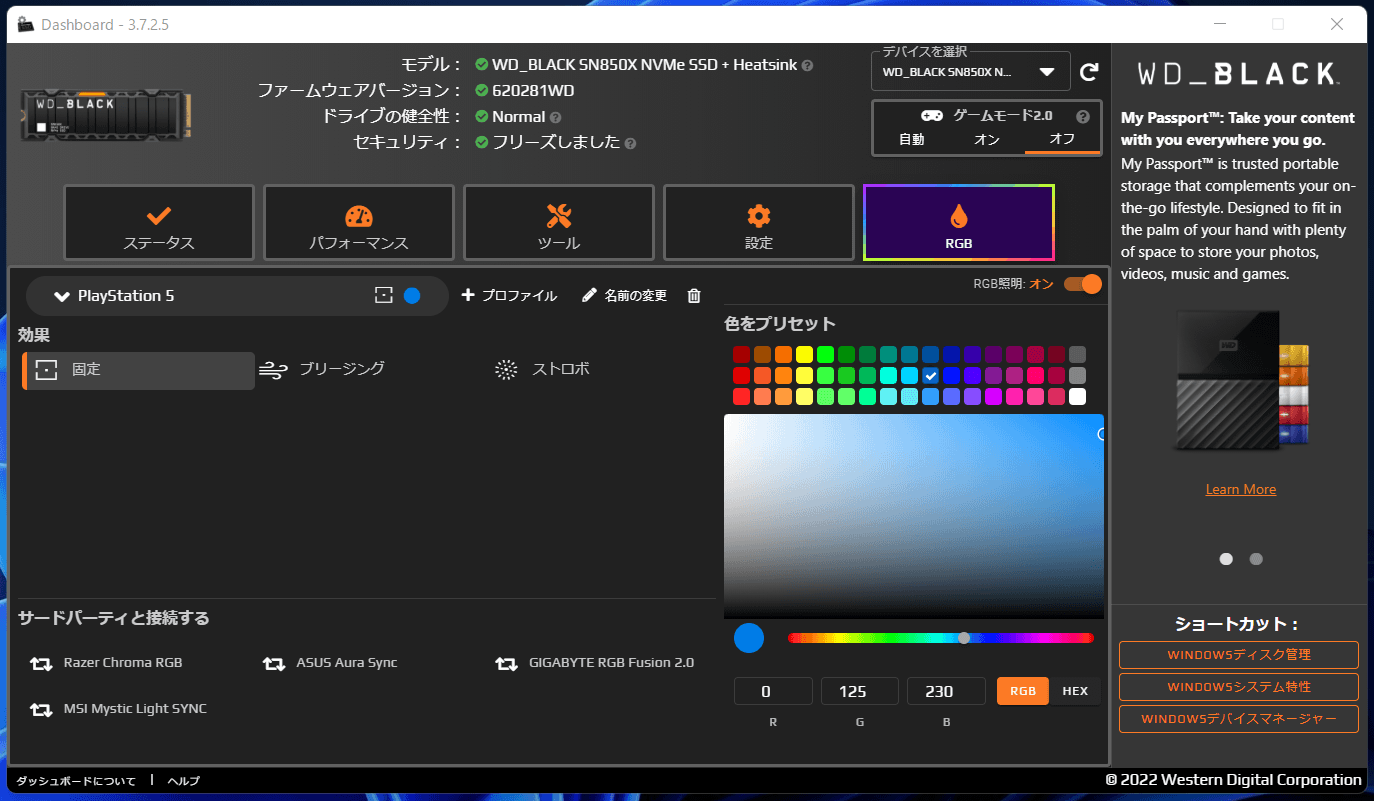1374x801 pixels.
Task: Open WINDOWSデバイスマネージャー shortcut
Action: (x=1239, y=719)
